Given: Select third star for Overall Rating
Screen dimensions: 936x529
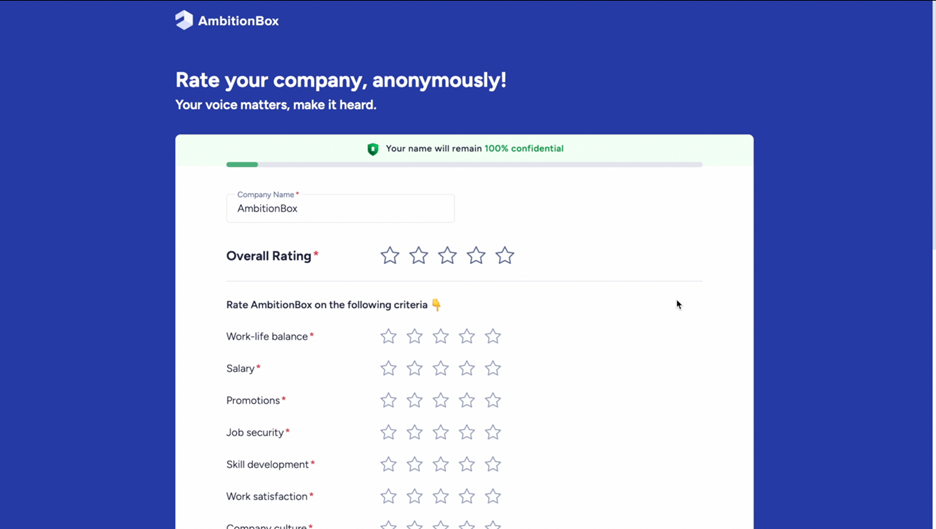Looking at the screenshot, I should click(447, 256).
